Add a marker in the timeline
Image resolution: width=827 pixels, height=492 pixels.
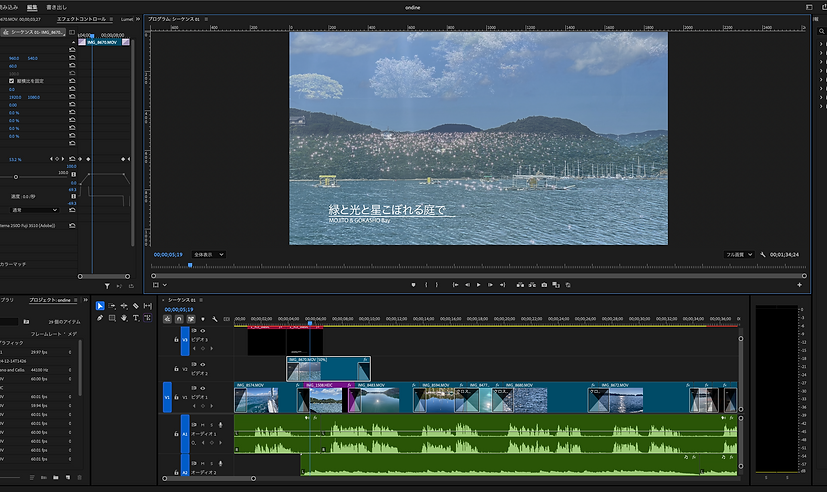tap(203, 319)
